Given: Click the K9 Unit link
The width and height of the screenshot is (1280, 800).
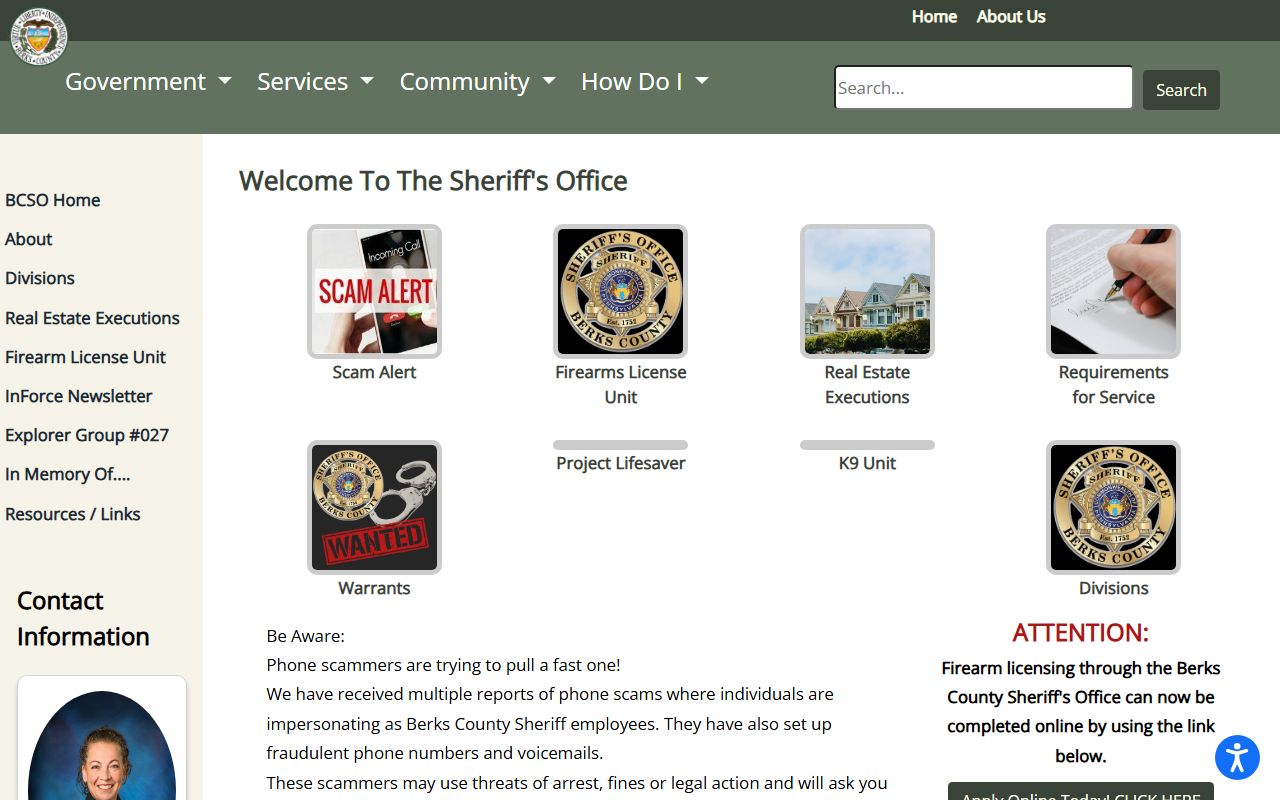Looking at the screenshot, I should pyautogui.click(x=867, y=463).
